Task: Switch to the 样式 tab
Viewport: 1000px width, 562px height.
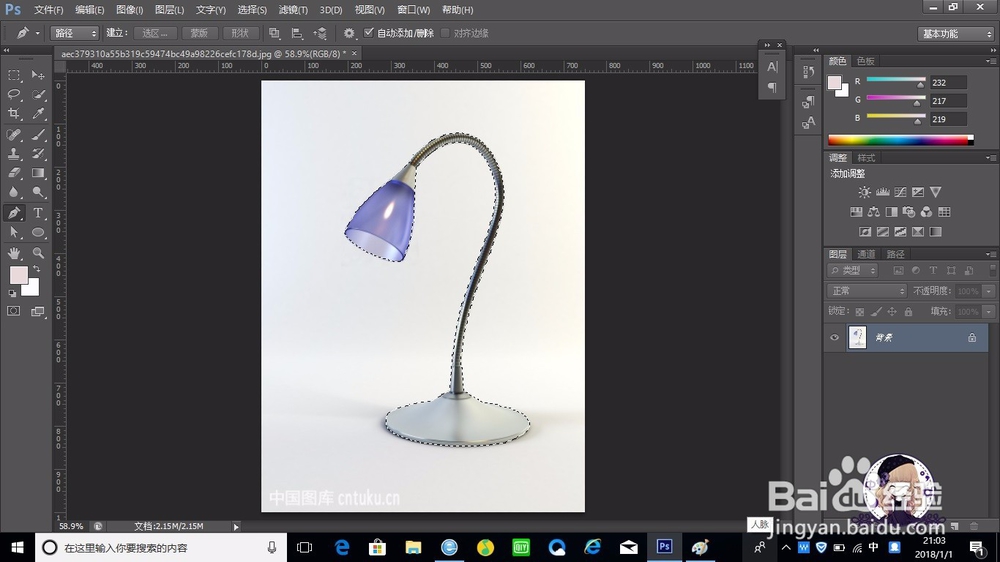Action: [x=865, y=158]
